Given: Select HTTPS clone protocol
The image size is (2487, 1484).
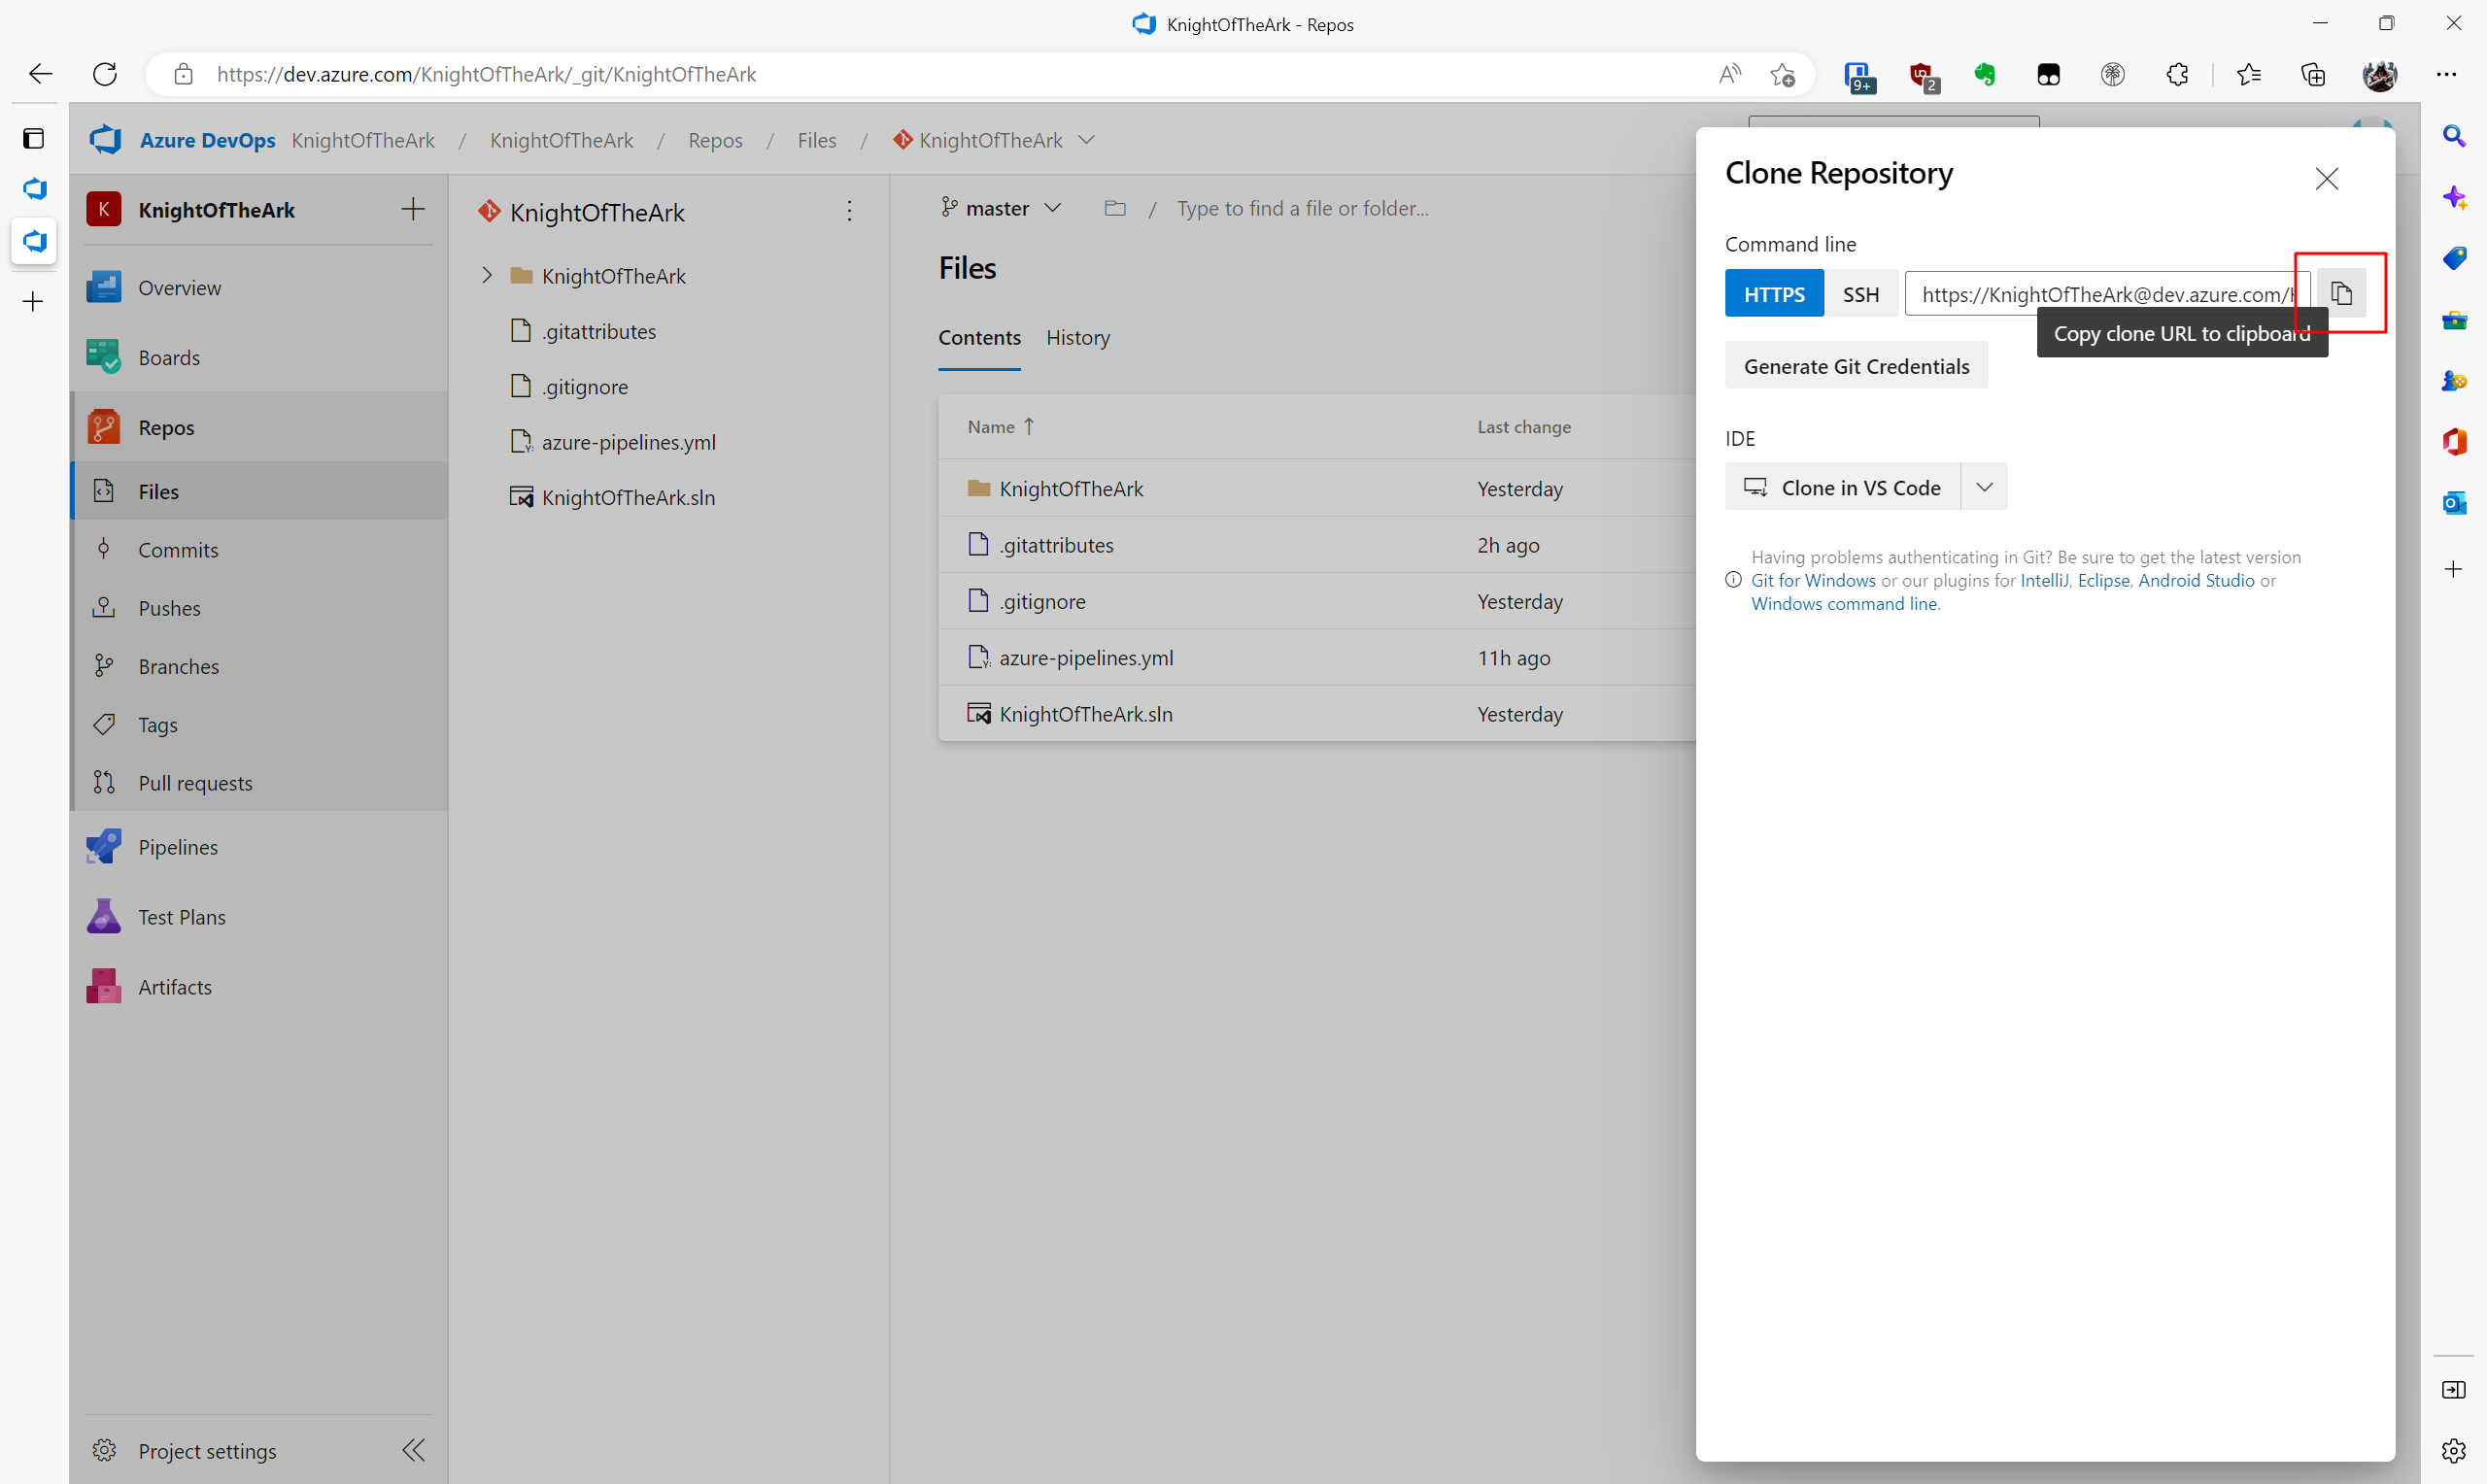Looking at the screenshot, I should (x=1773, y=294).
